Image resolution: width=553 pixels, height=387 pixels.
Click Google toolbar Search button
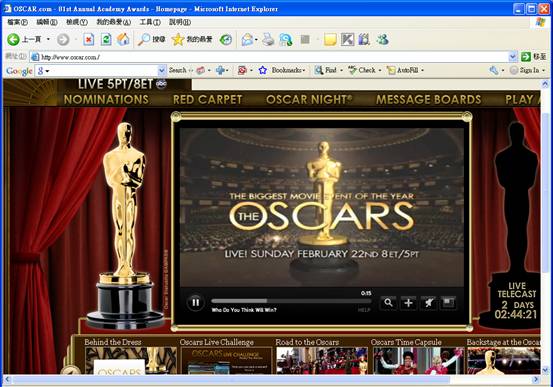177,70
